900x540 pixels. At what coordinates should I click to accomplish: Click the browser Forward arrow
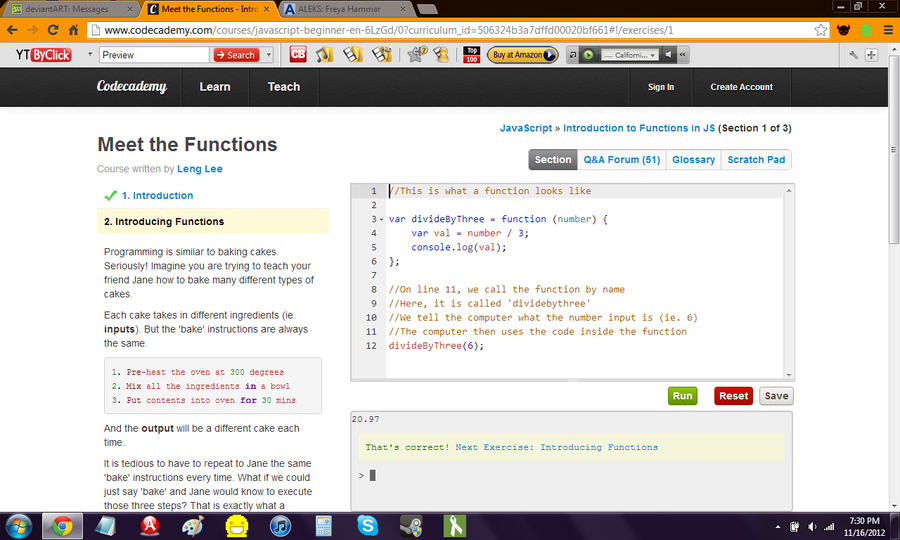pyautogui.click(x=33, y=30)
